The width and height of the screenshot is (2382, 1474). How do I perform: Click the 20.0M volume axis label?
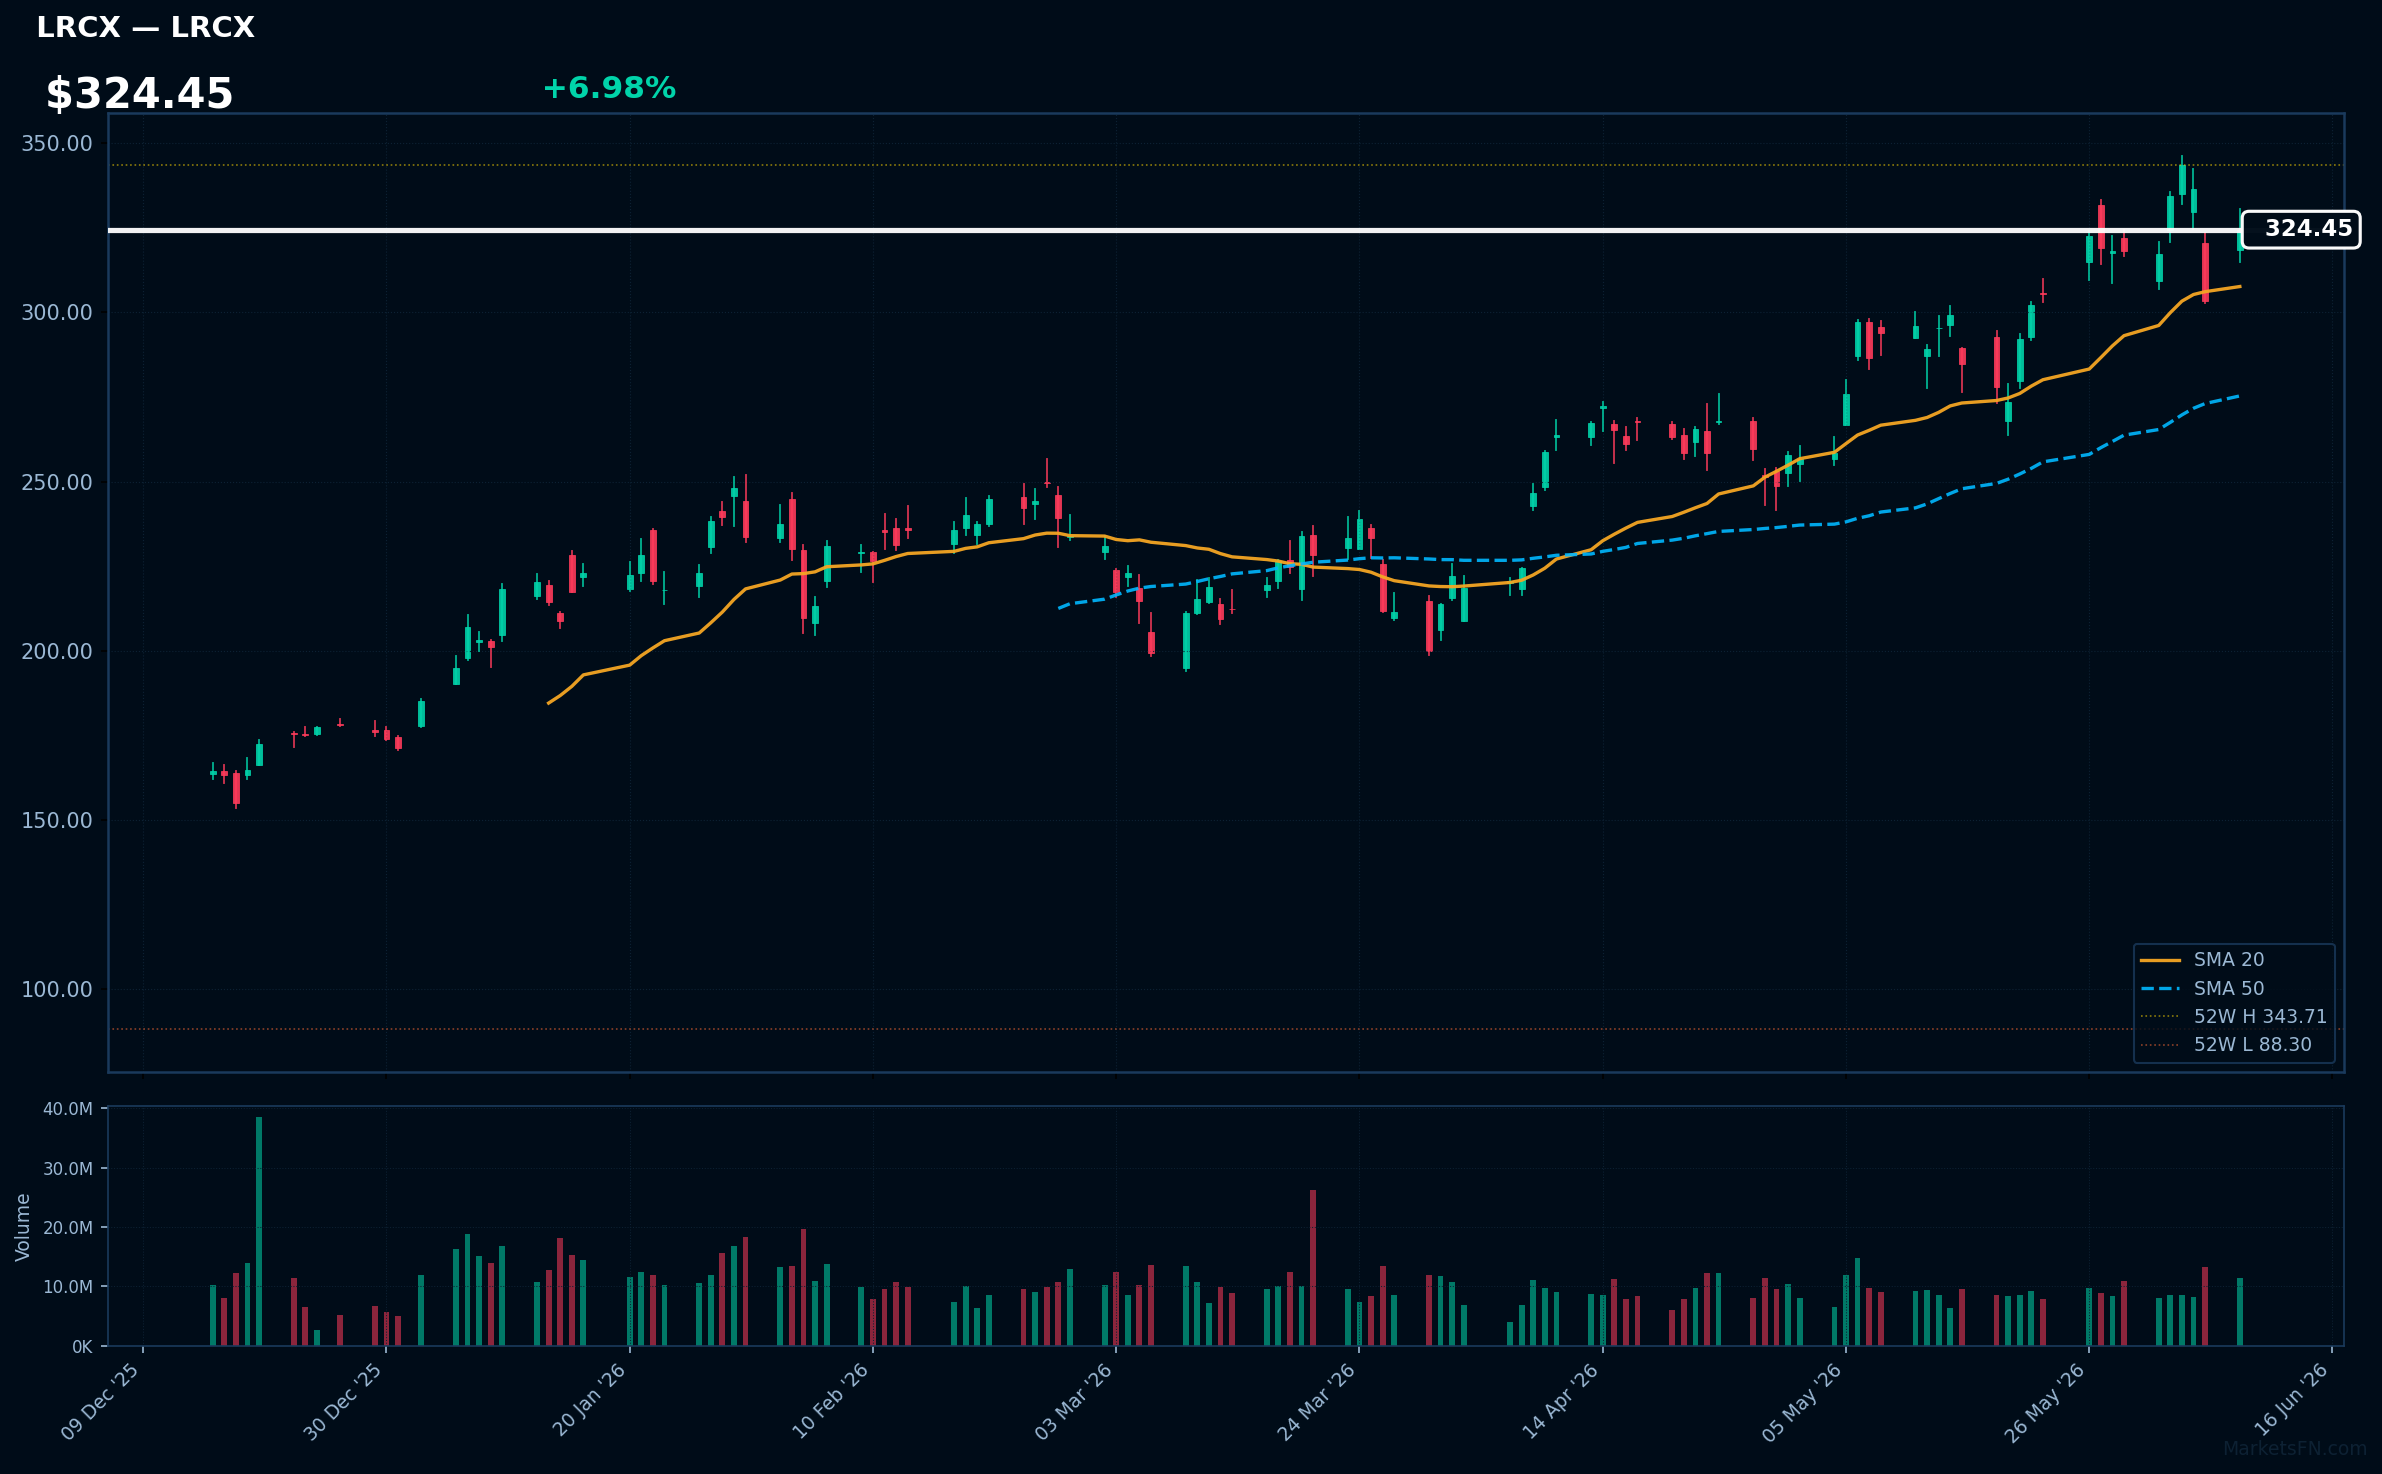click(68, 1228)
